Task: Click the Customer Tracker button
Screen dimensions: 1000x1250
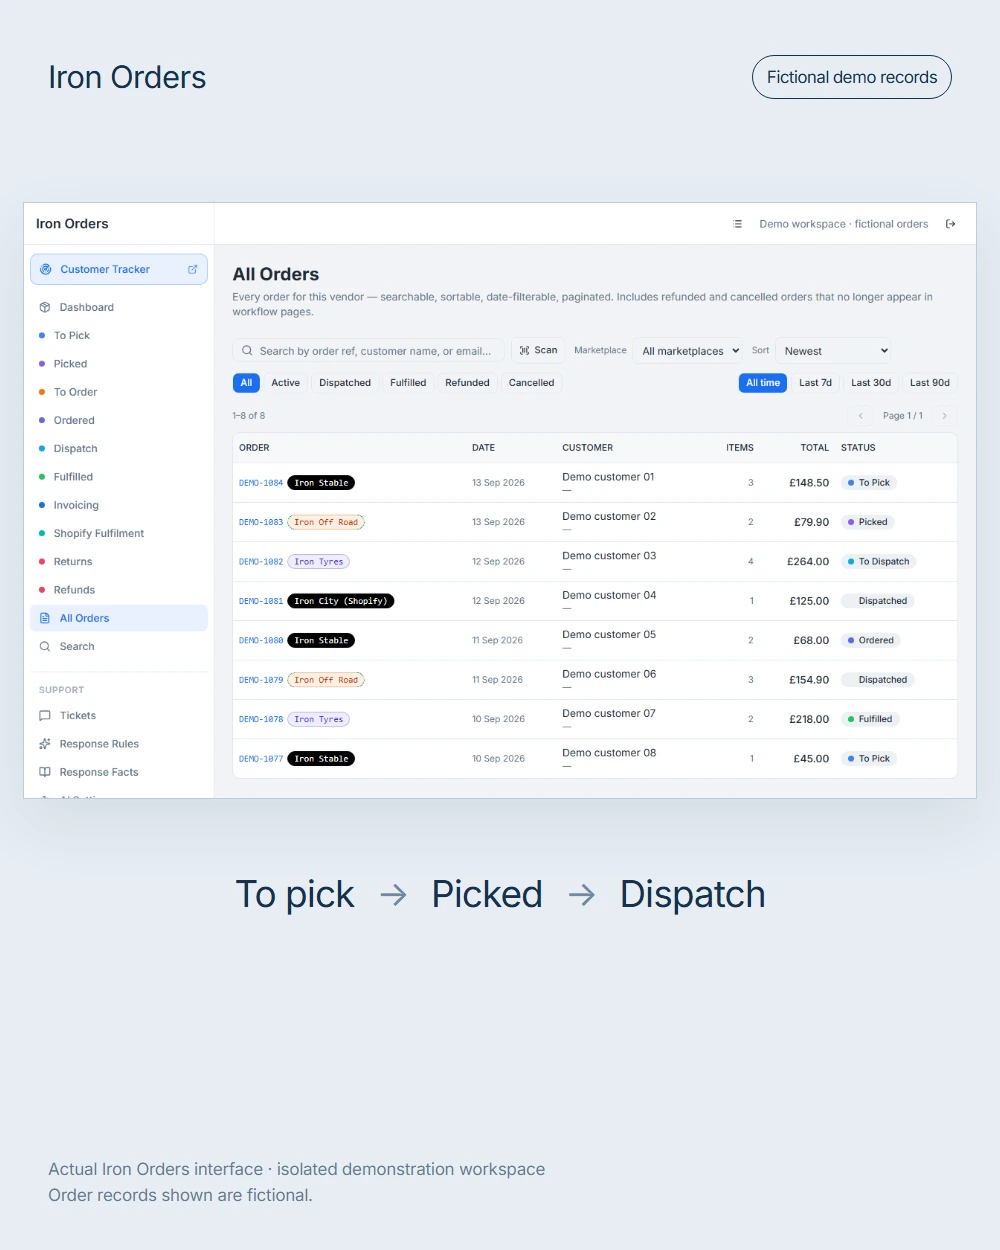Action: coord(119,269)
